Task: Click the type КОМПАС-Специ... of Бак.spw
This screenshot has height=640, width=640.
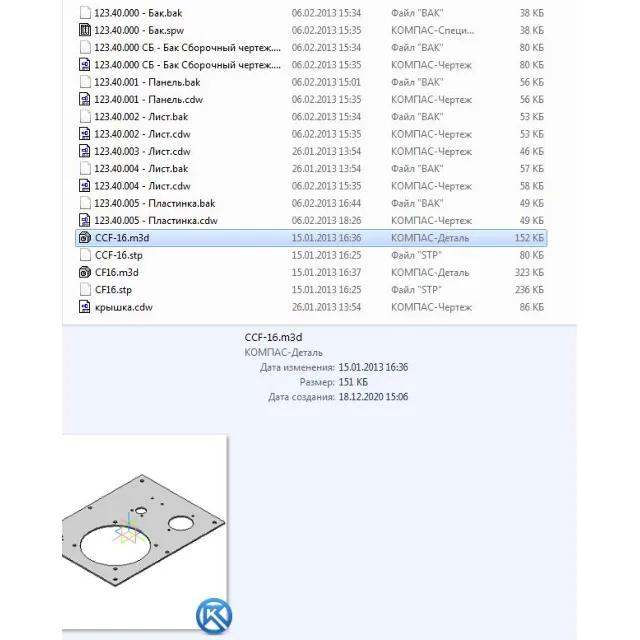Action: pyautogui.click(x=433, y=31)
